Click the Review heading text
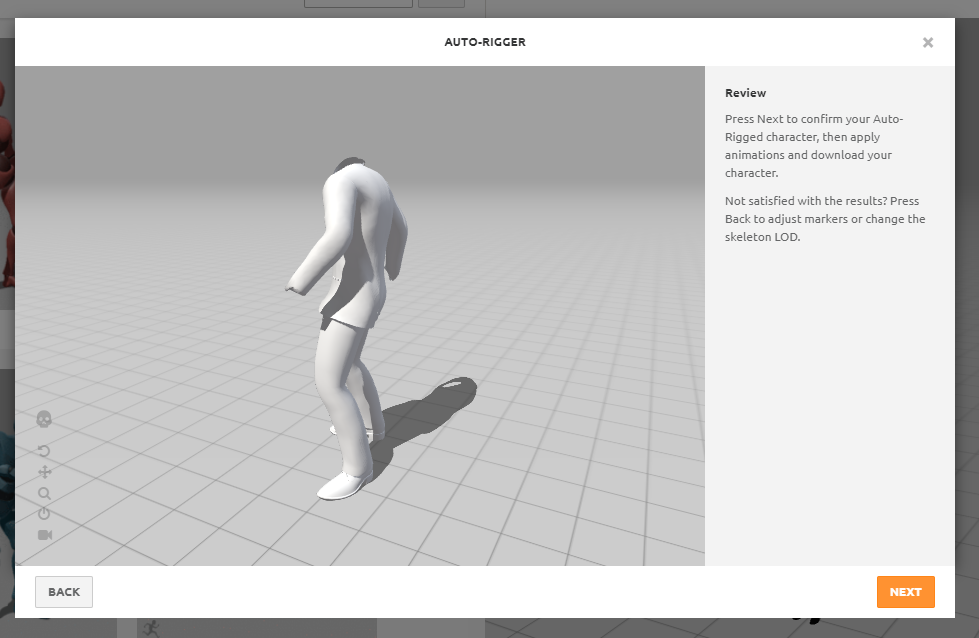Image resolution: width=979 pixels, height=638 pixels. [745, 93]
